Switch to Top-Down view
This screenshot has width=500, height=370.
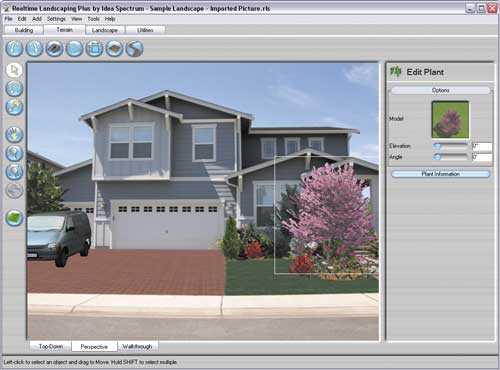(51, 346)
